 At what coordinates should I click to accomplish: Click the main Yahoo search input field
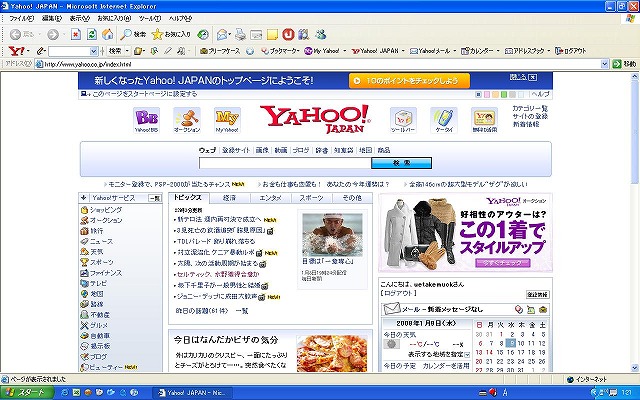(x=285, y=163)
